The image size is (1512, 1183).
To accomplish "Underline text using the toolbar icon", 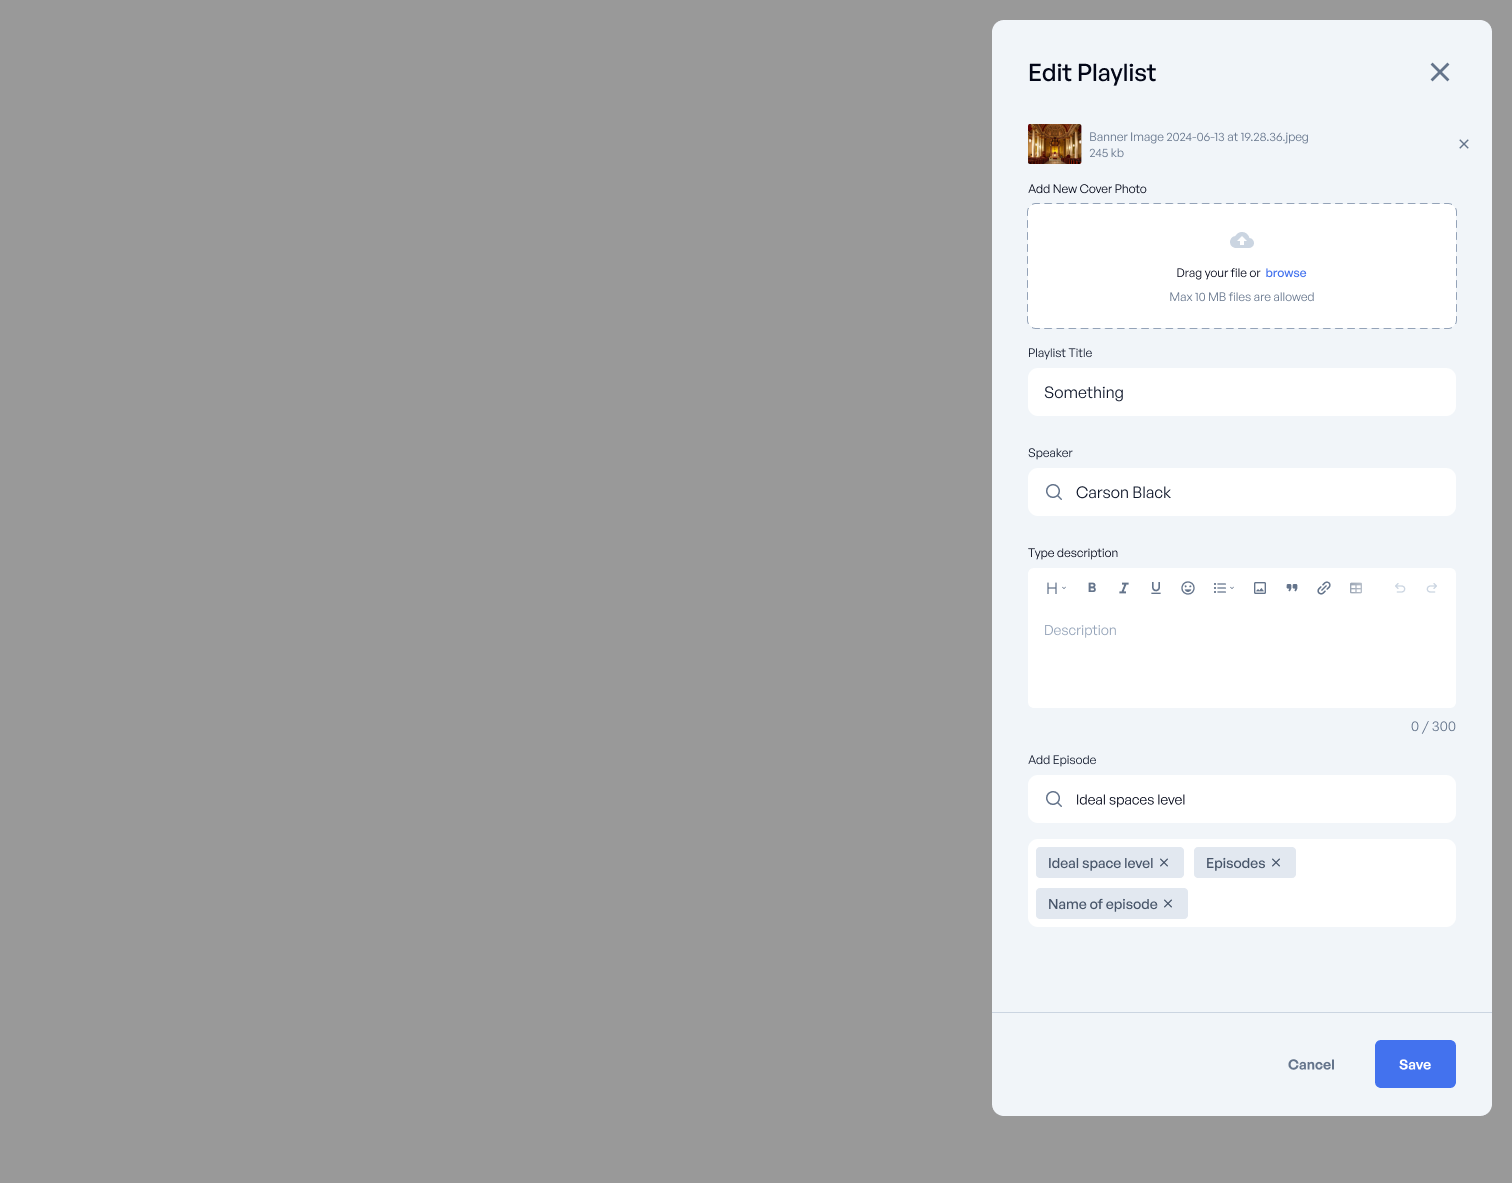I will pyautogui.click(x=1156, y=588).
